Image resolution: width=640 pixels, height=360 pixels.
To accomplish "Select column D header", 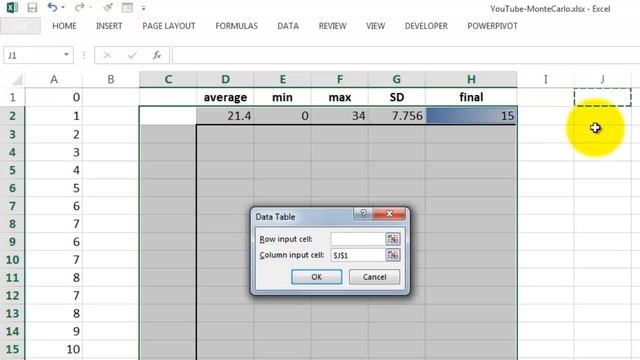I will tap(225, 79).
